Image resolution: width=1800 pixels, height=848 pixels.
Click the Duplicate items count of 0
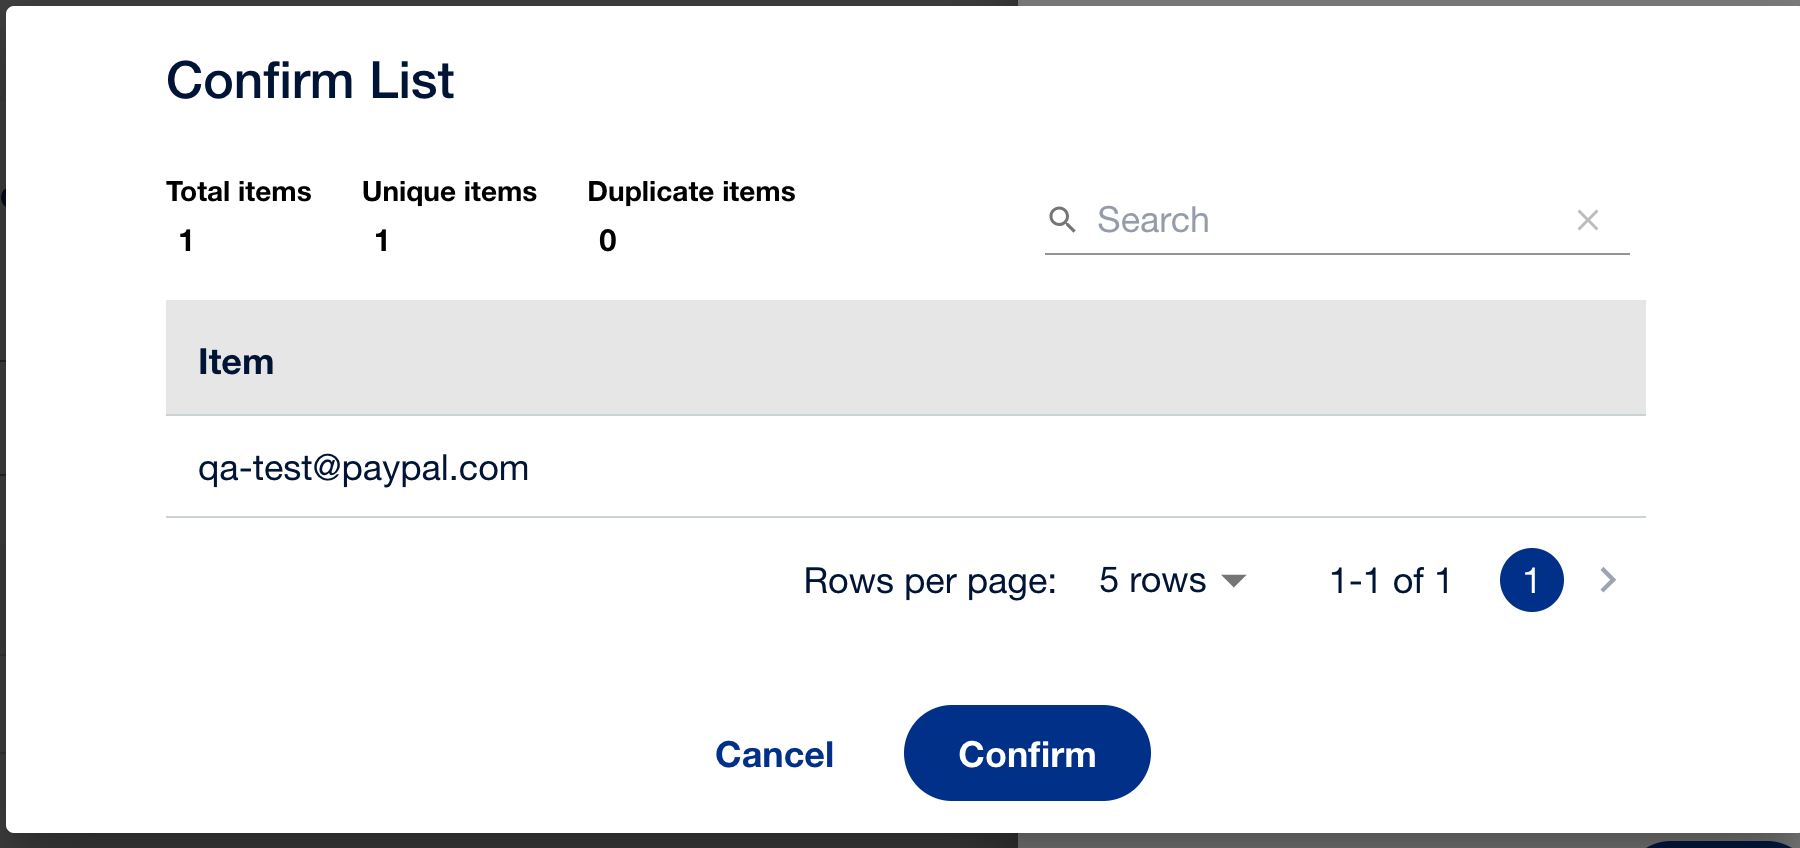(x=607, y=240)
